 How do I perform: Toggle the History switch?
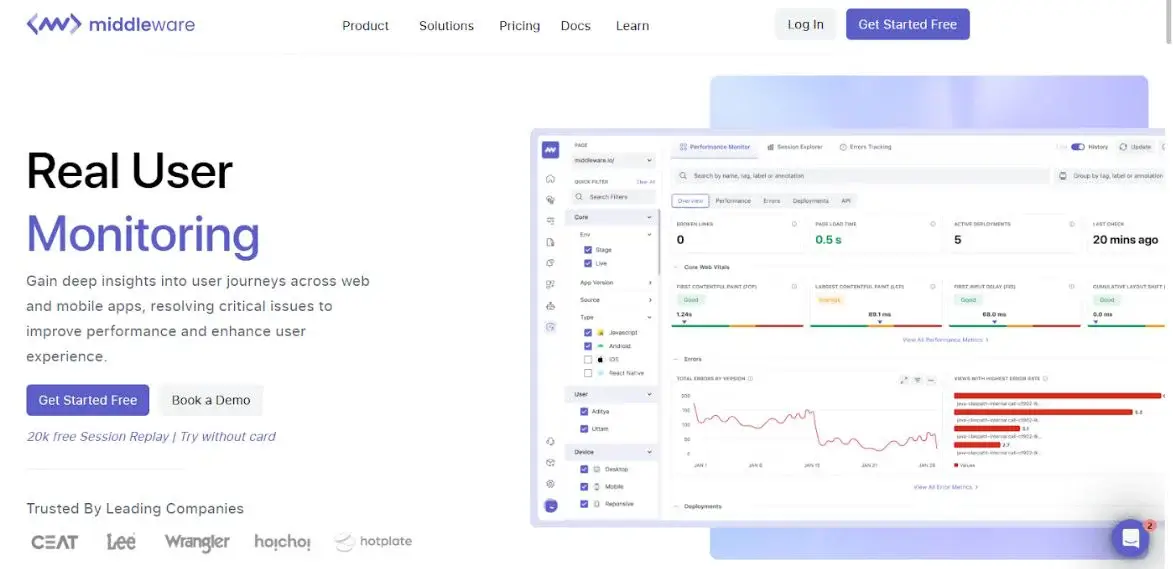(x=1078, y=147)
